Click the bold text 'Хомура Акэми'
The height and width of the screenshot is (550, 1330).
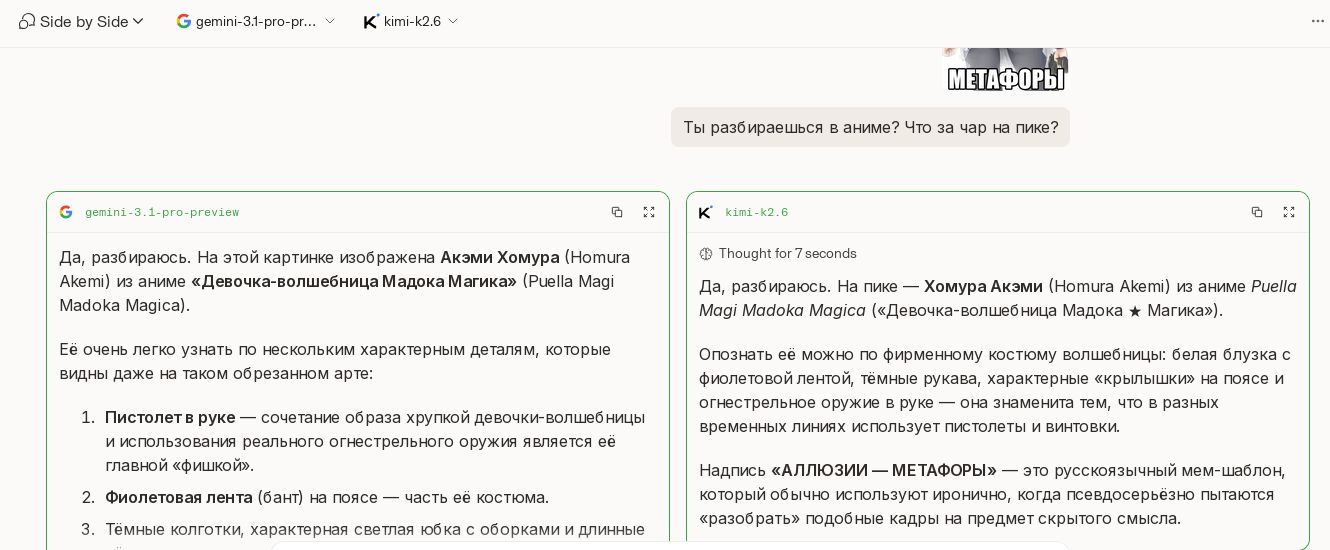click(983, 286)
